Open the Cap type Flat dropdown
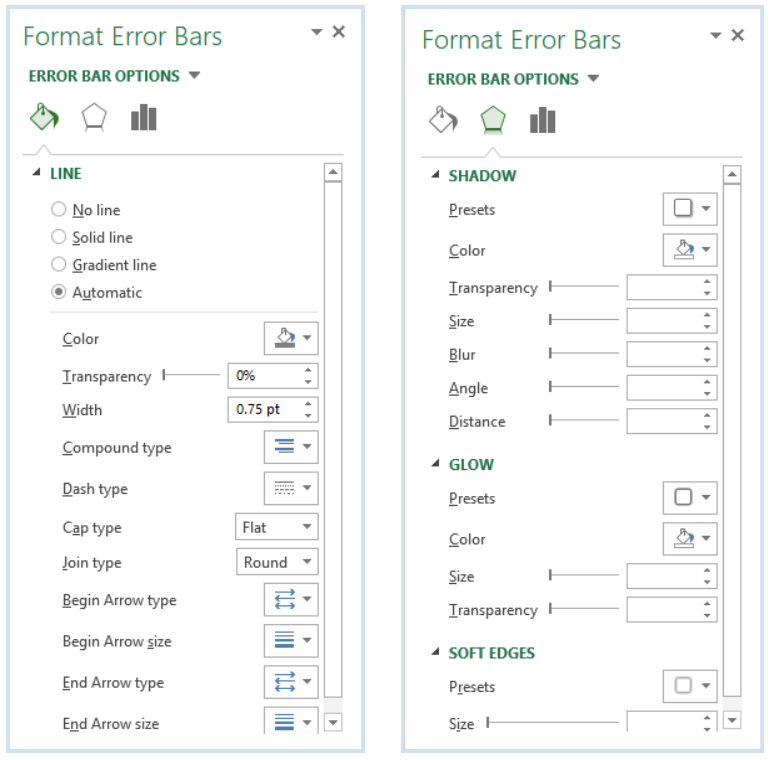This screenshot has width=771, height=760. (x=277, y=526)
